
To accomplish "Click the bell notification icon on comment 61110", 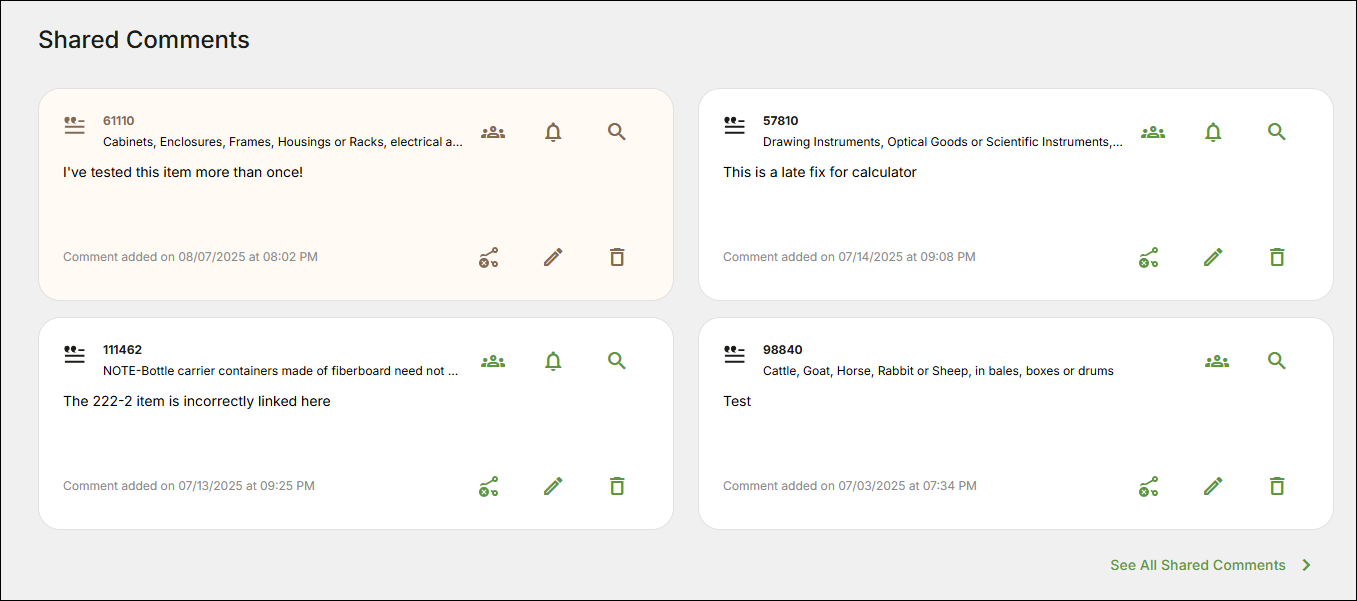I will pyautogui.click(x=553, y=132).
